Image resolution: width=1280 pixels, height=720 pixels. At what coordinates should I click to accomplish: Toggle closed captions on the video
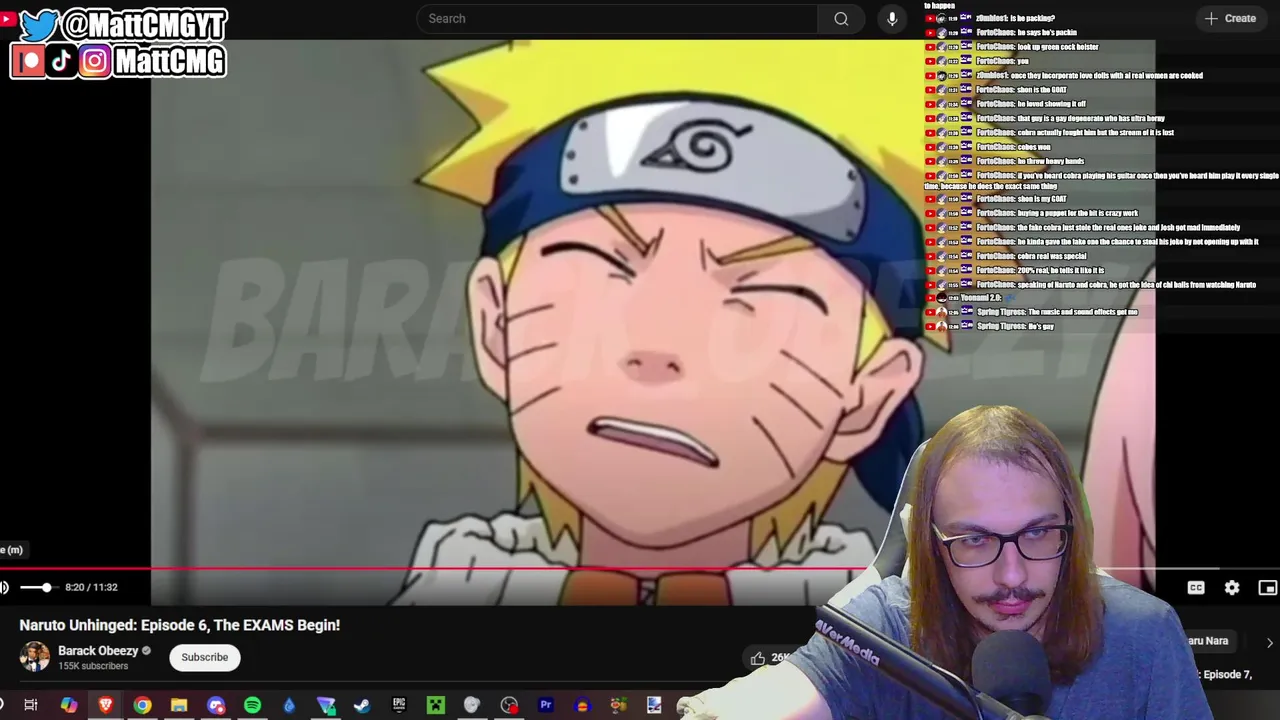(1196, 588)
